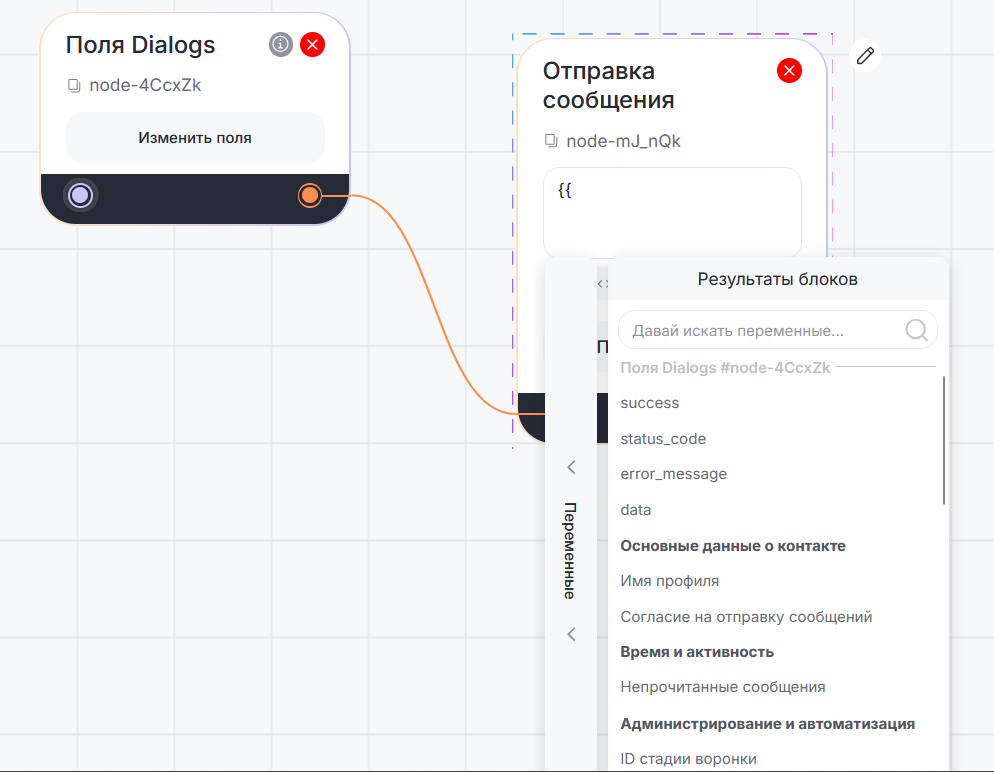Click the orange output port of Поля Dialogs
This screenshot has height=772, width=994.
[310, 195]
